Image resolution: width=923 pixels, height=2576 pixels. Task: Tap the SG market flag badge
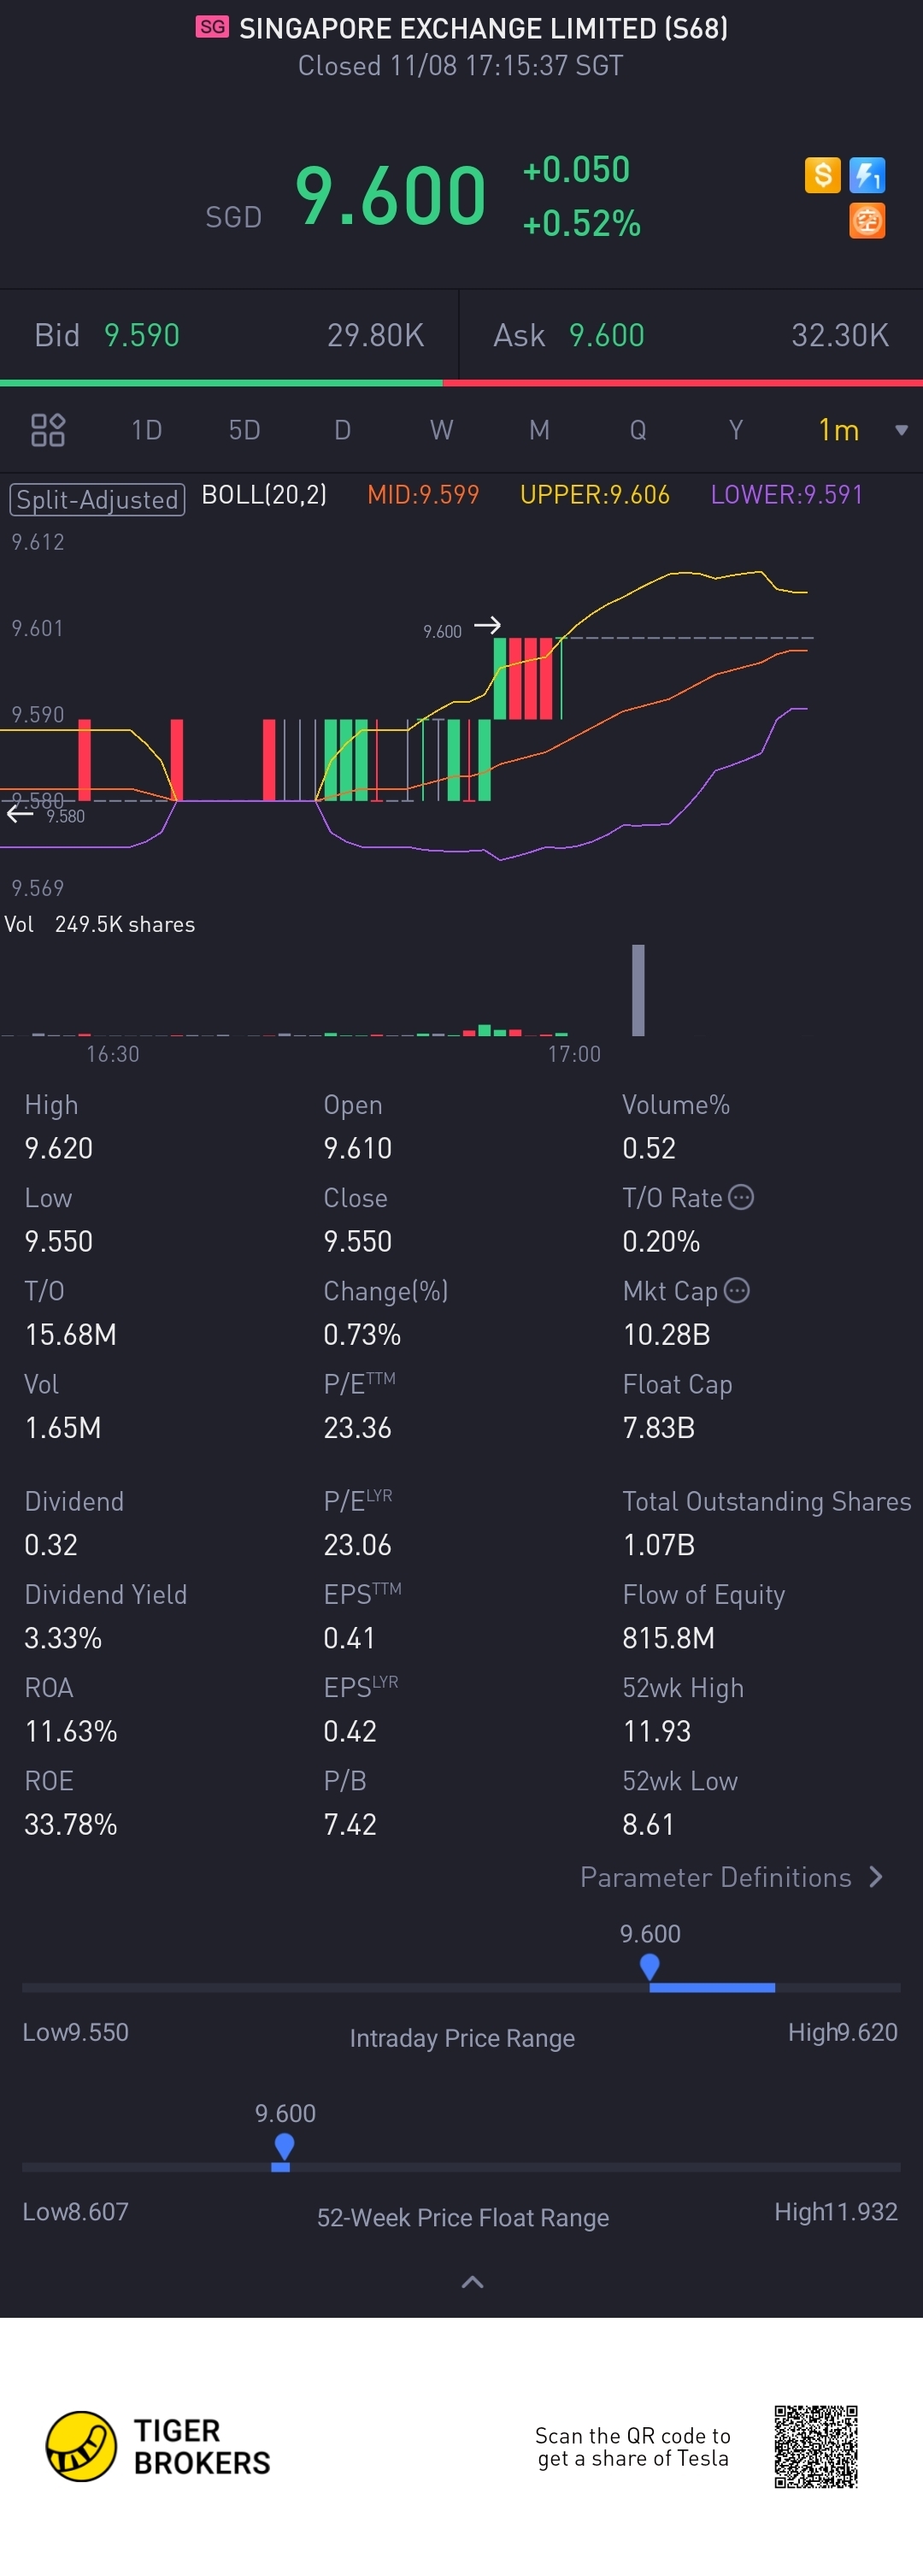tap(211, 27)
